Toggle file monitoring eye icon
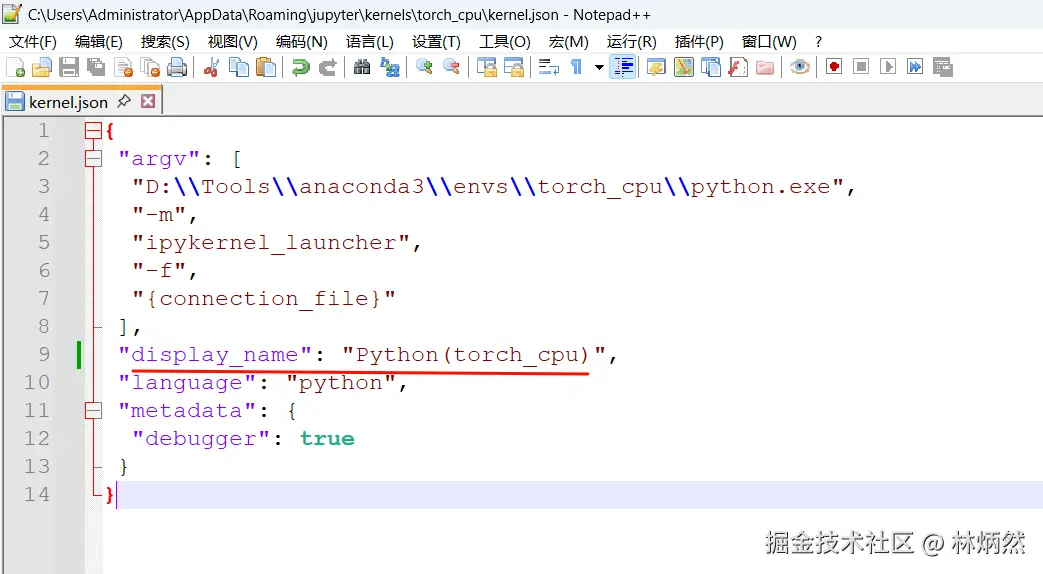1043x574 pixels. point(800,67)
